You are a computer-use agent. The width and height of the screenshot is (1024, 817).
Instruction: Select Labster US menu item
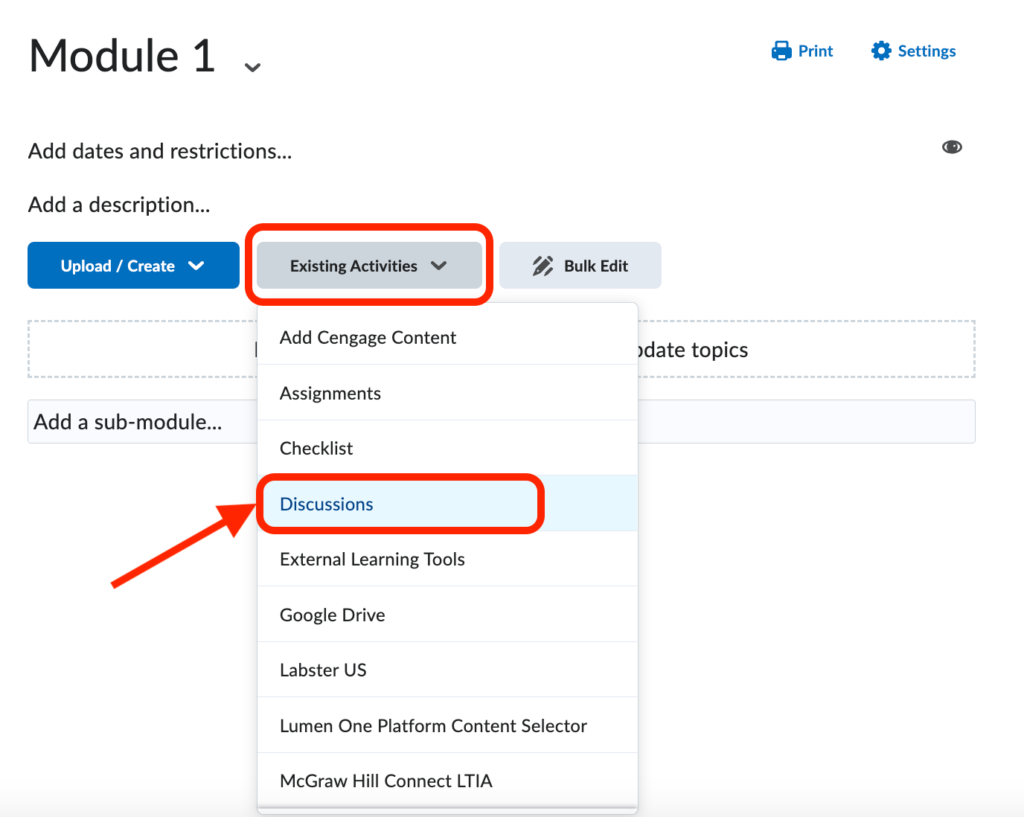point(323,670)
